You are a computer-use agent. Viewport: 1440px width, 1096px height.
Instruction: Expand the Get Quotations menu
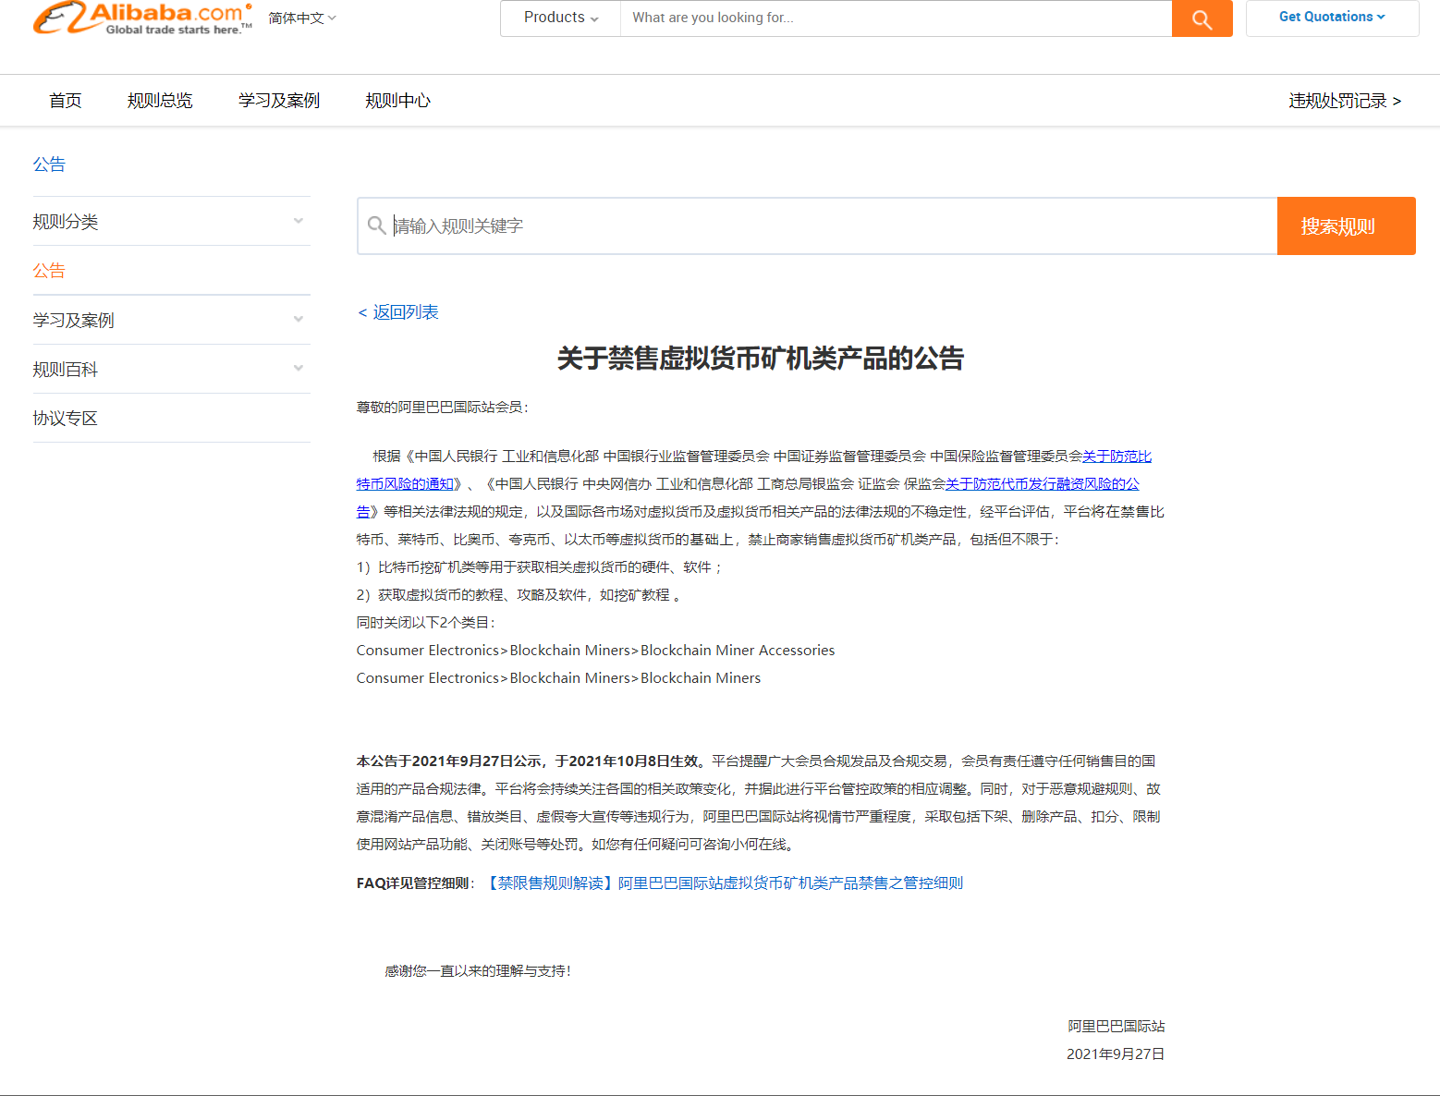1331,17
